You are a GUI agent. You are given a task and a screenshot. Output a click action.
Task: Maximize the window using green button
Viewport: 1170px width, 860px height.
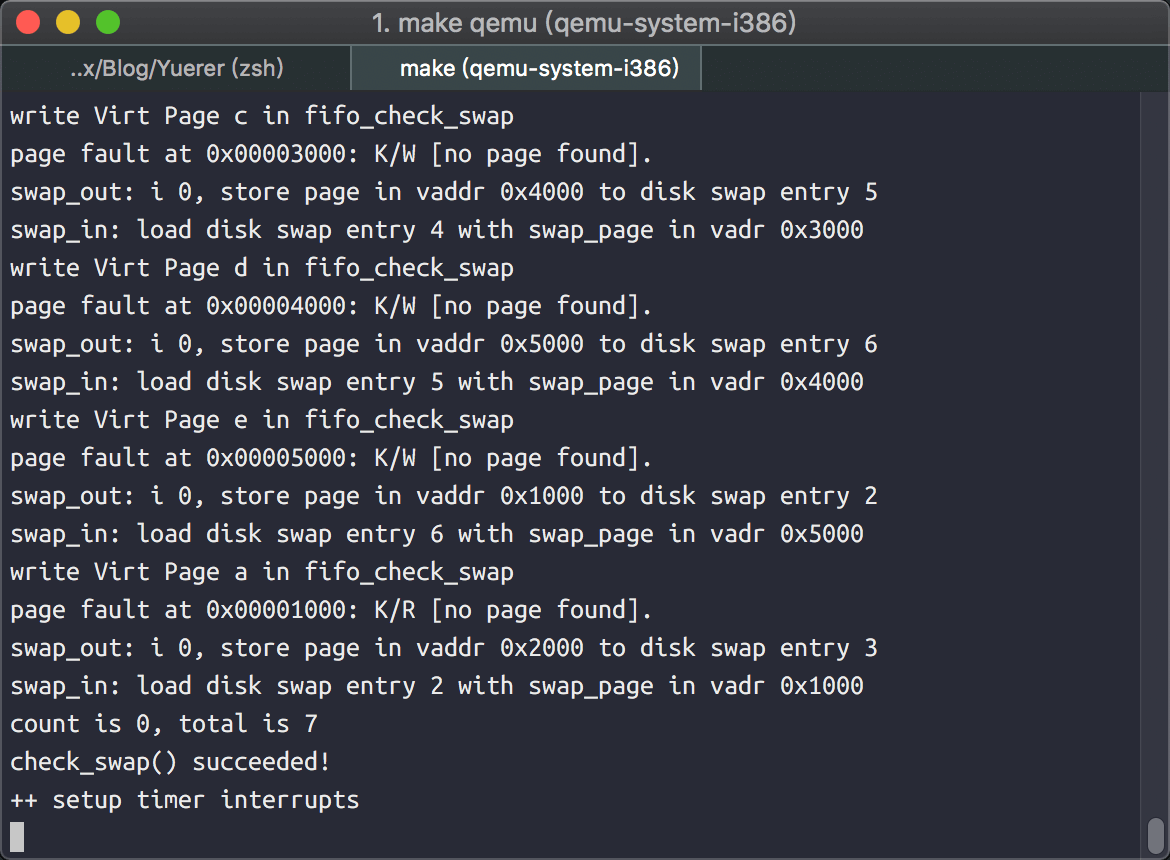tap(107, 22)
